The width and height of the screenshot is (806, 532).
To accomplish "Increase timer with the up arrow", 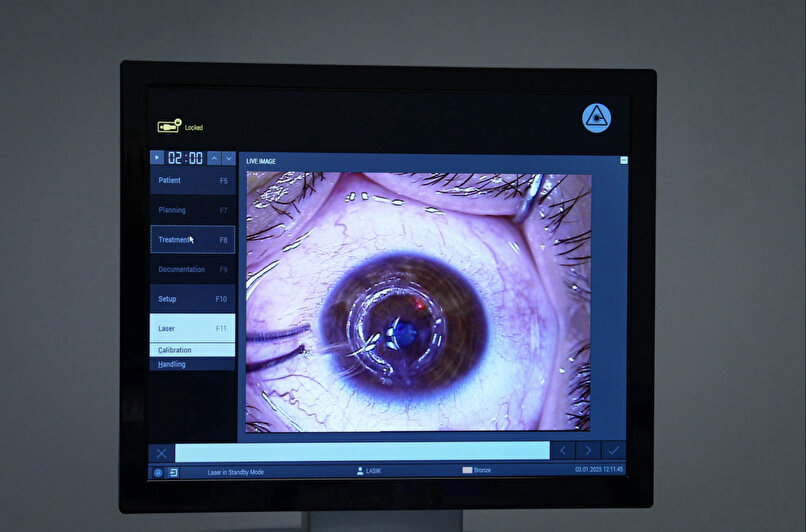I will 214,158.
